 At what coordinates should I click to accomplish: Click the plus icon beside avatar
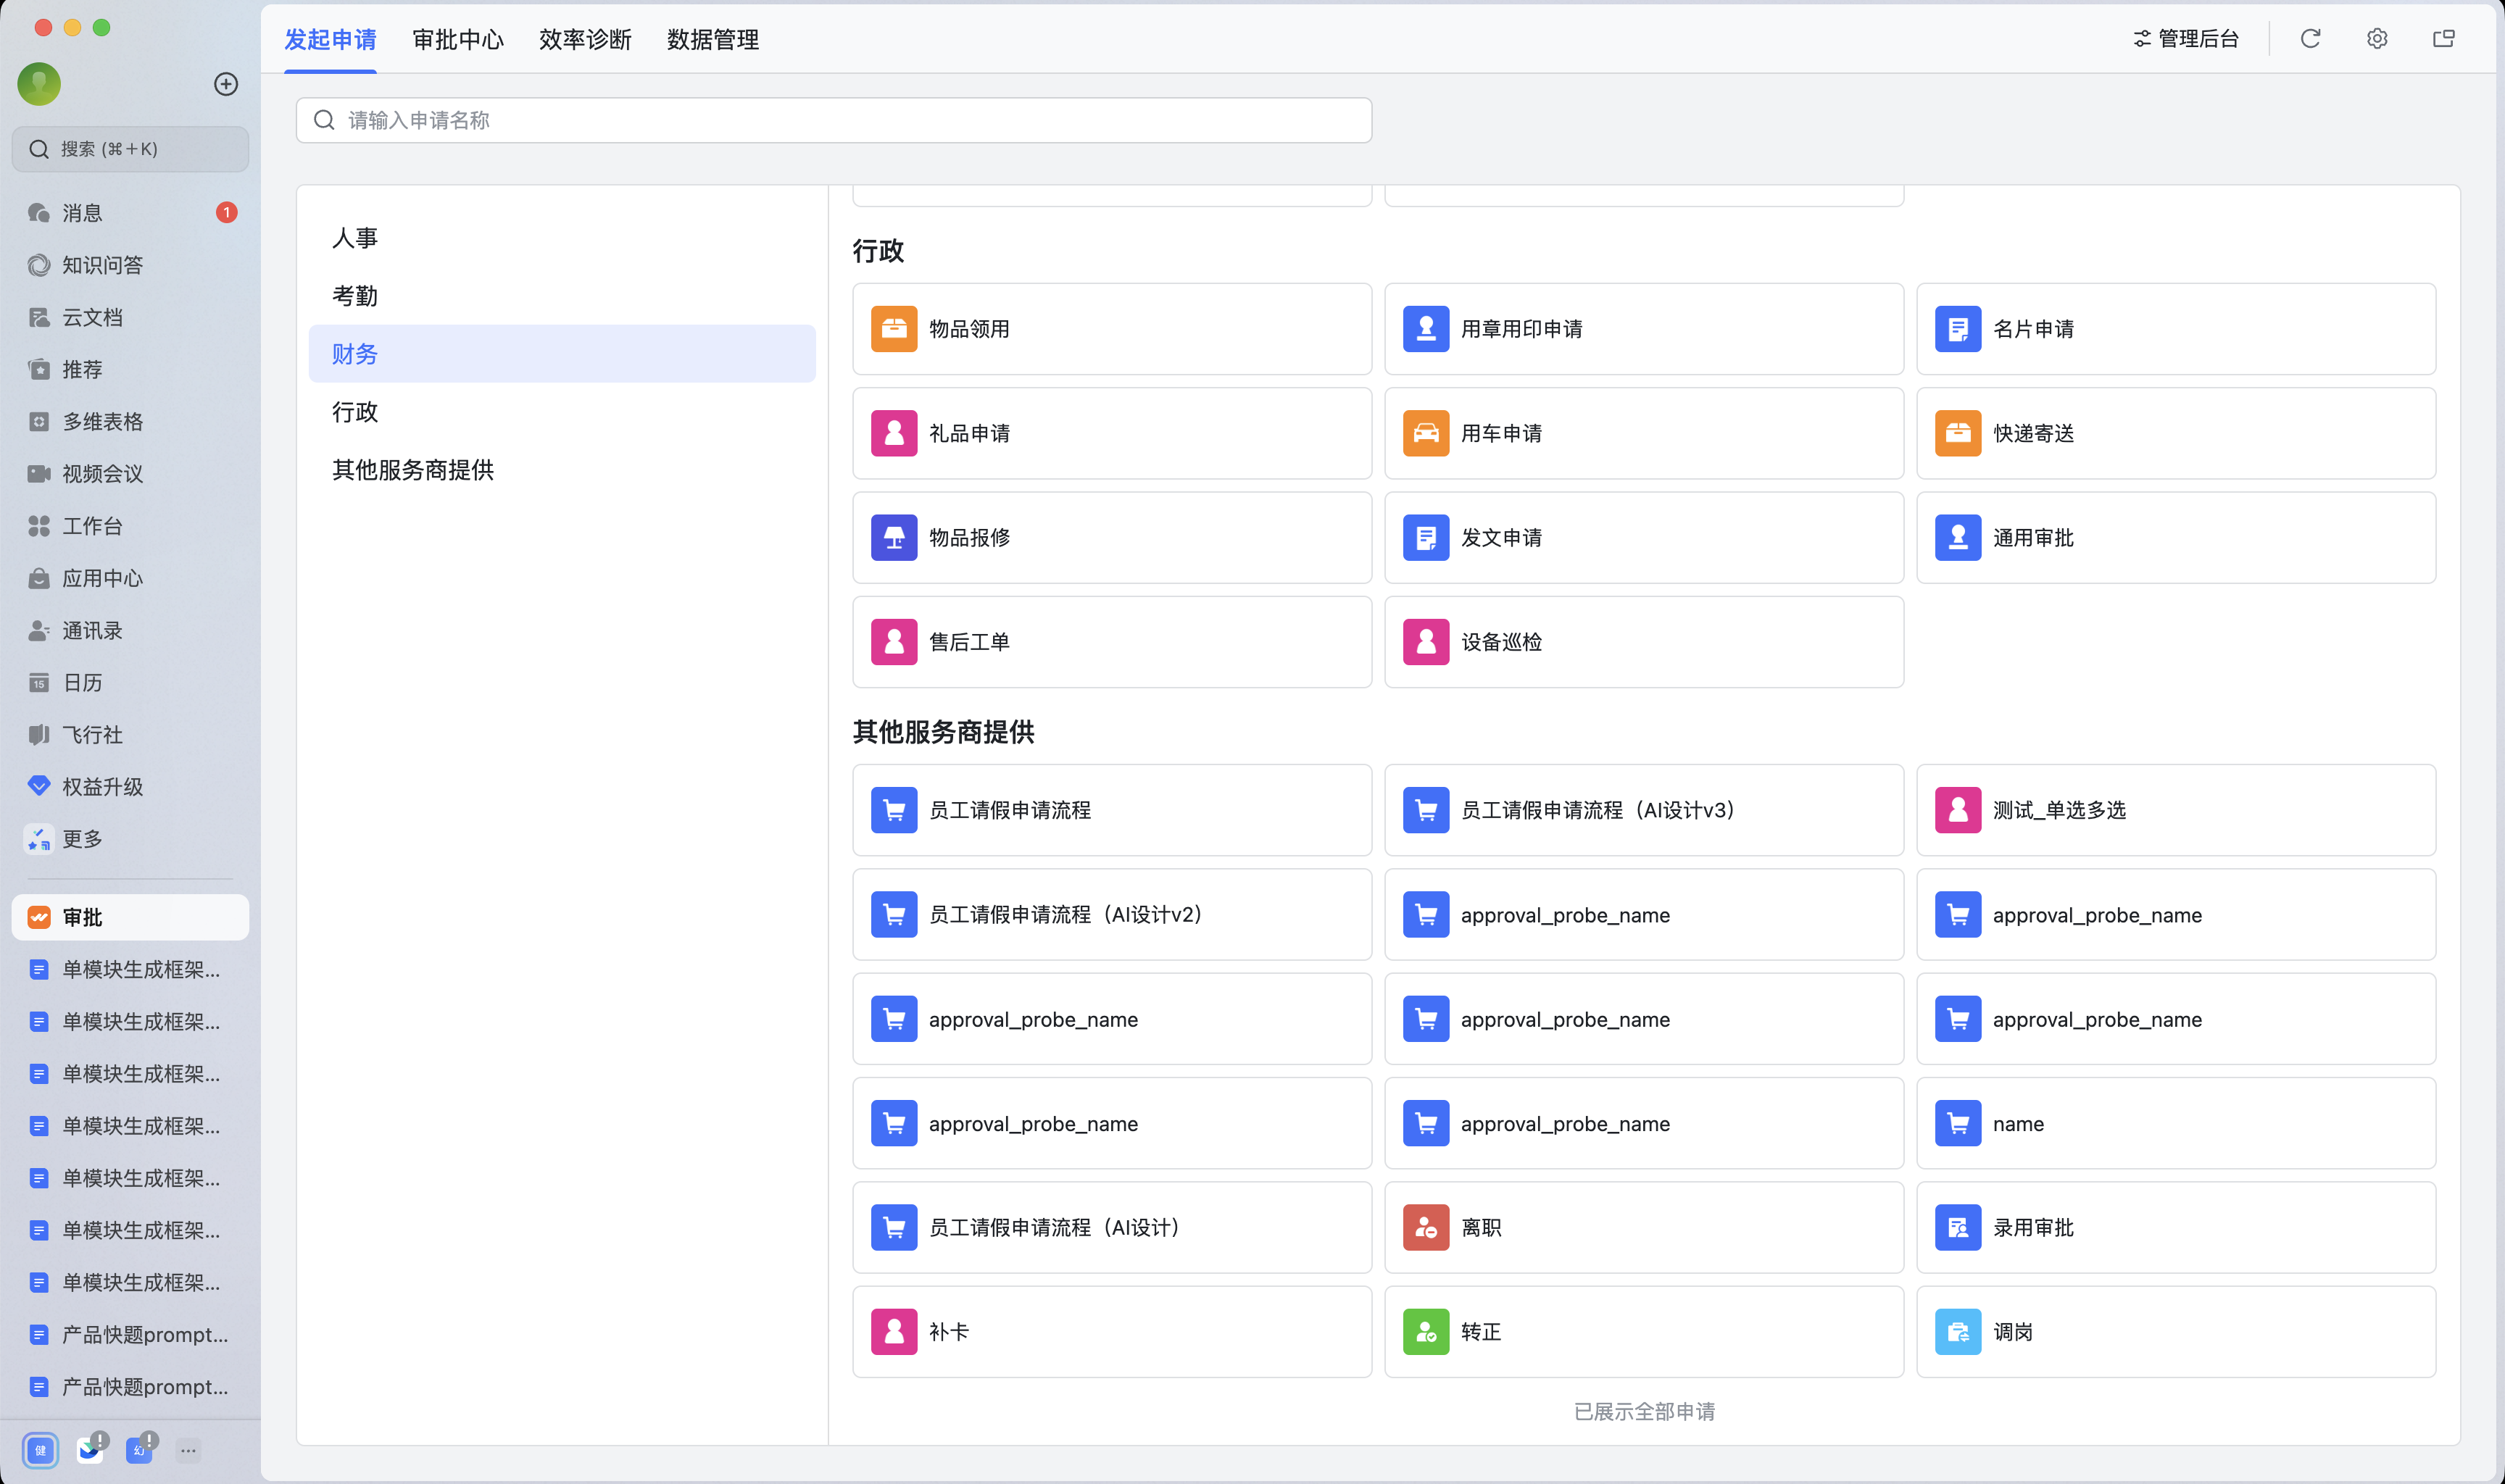coord(226,84)
